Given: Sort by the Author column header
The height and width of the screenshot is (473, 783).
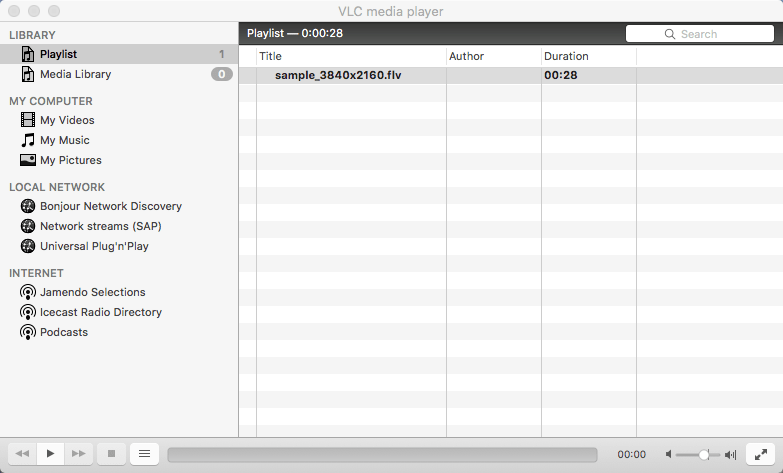Looking at the screenshot, I should click(x=494, y=56).
